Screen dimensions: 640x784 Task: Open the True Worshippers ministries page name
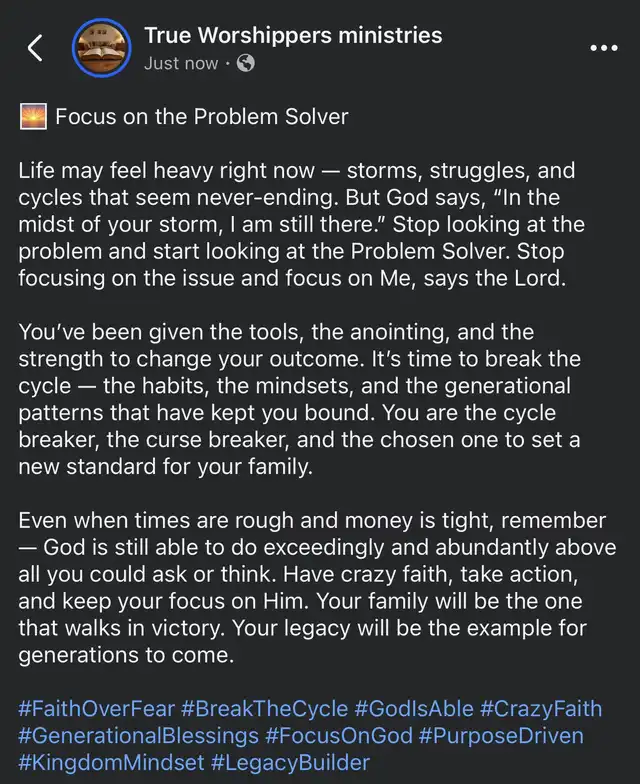pyautogui.click(x=293, y=36)
